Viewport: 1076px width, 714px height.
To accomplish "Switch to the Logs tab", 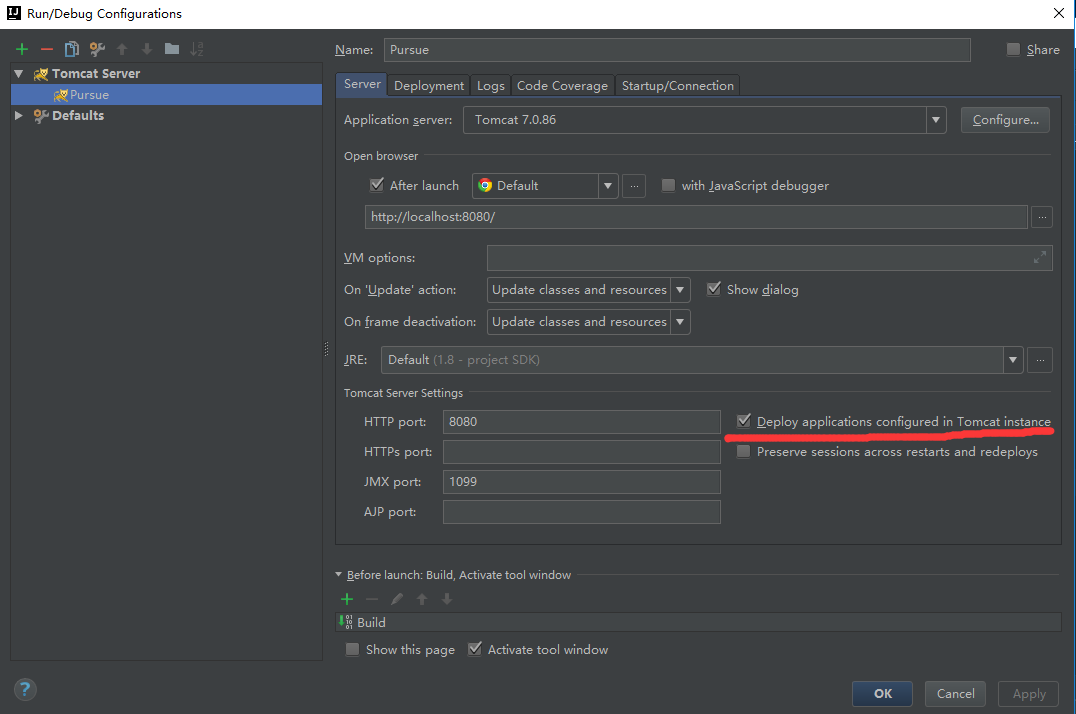I will click(x=491, y=85).
